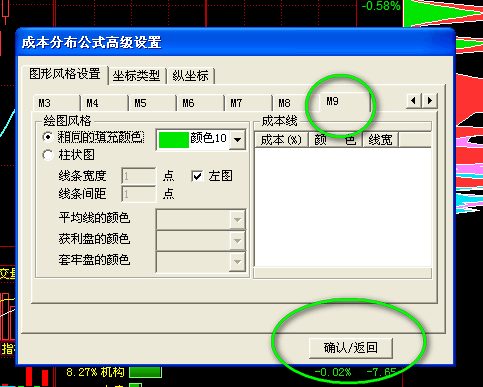Viewport: 483px width, 387px height.
Task: Click the 确认/返回 button
Action: tap(351, 348)
